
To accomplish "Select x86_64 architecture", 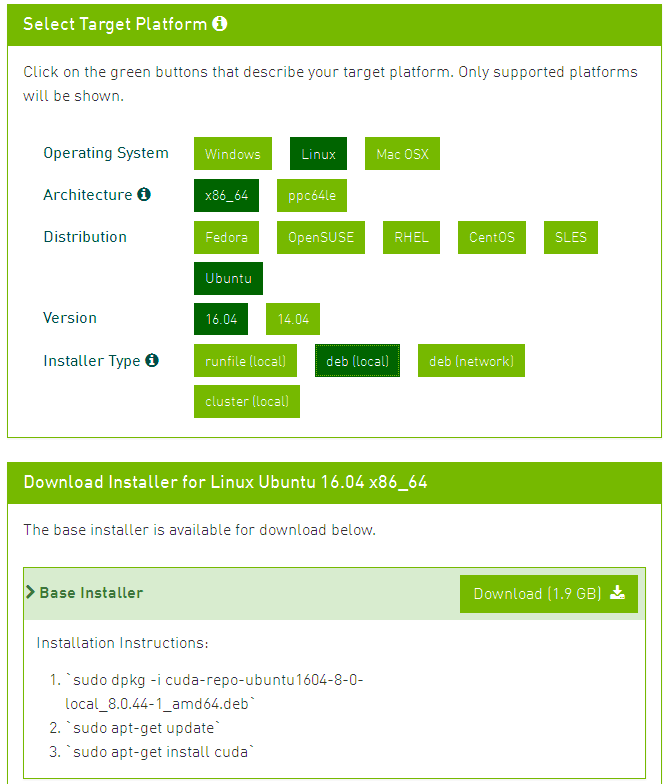I will (226, 196).
